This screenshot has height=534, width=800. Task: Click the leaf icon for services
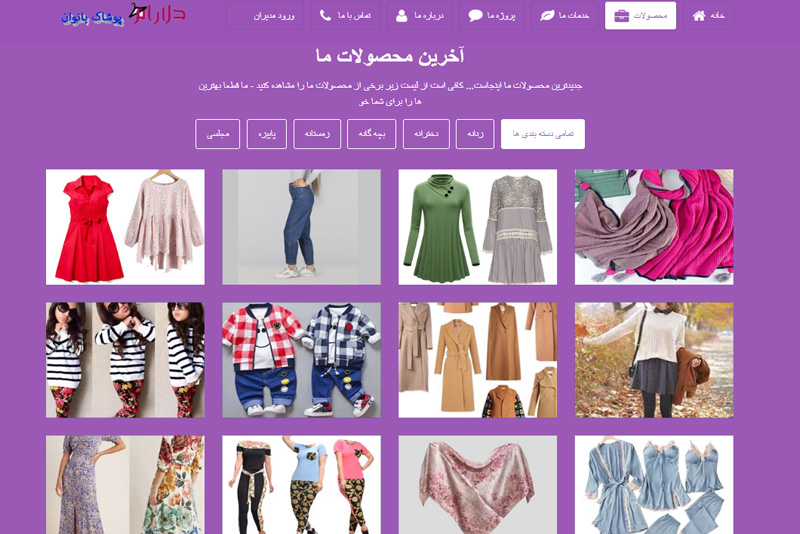[x=547, y=16]
